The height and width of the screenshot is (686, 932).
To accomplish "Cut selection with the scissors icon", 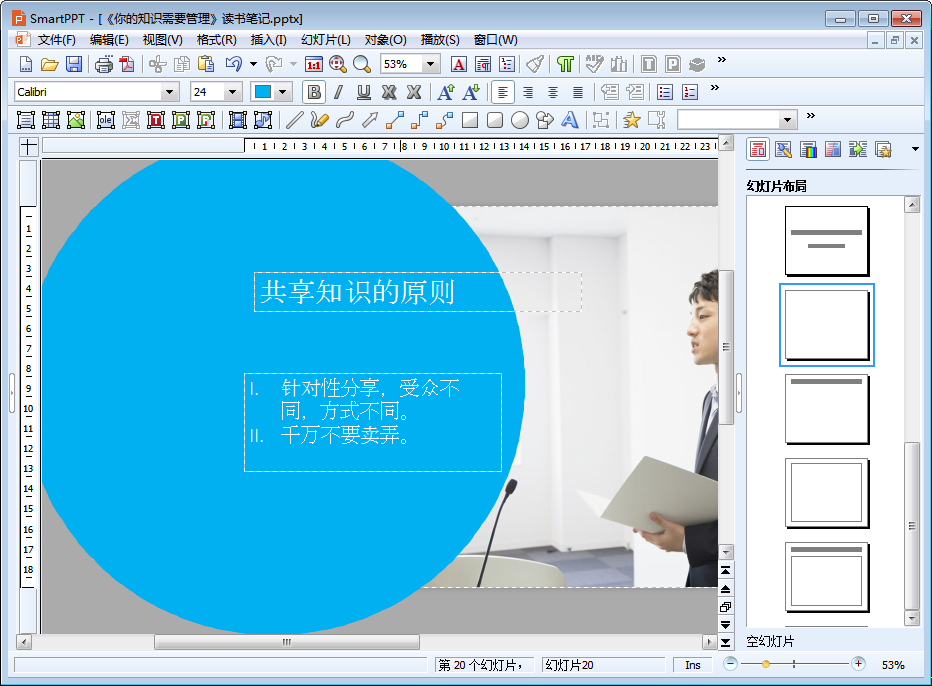I will click(158, 64).
